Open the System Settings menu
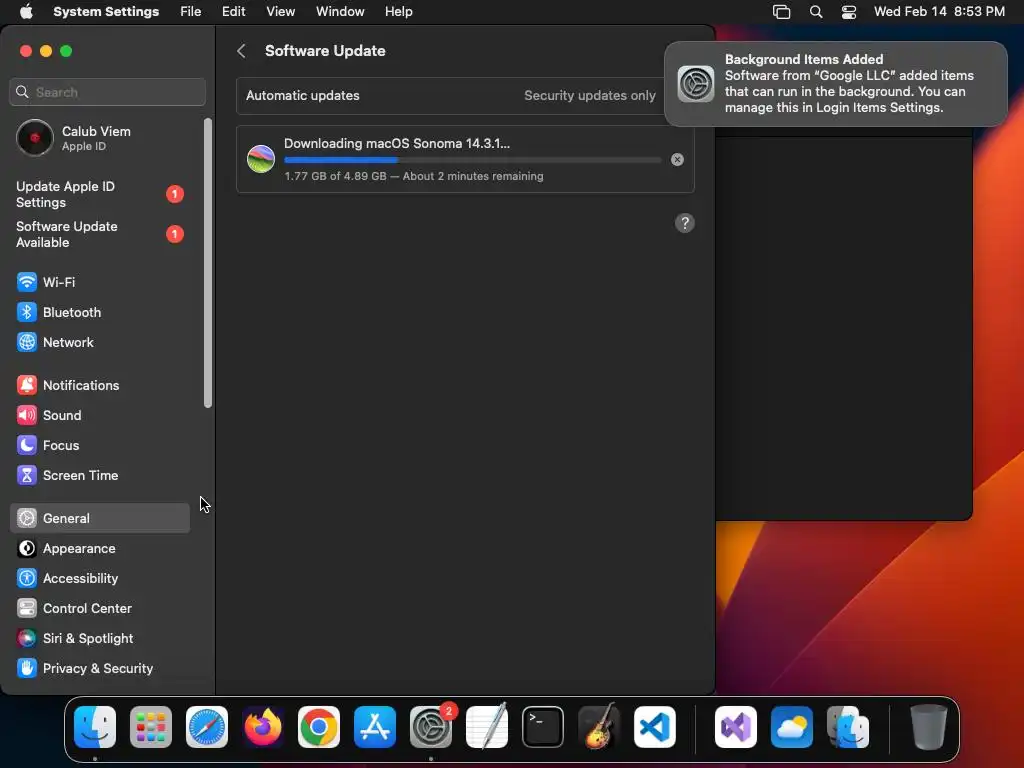 coord(106,12)
